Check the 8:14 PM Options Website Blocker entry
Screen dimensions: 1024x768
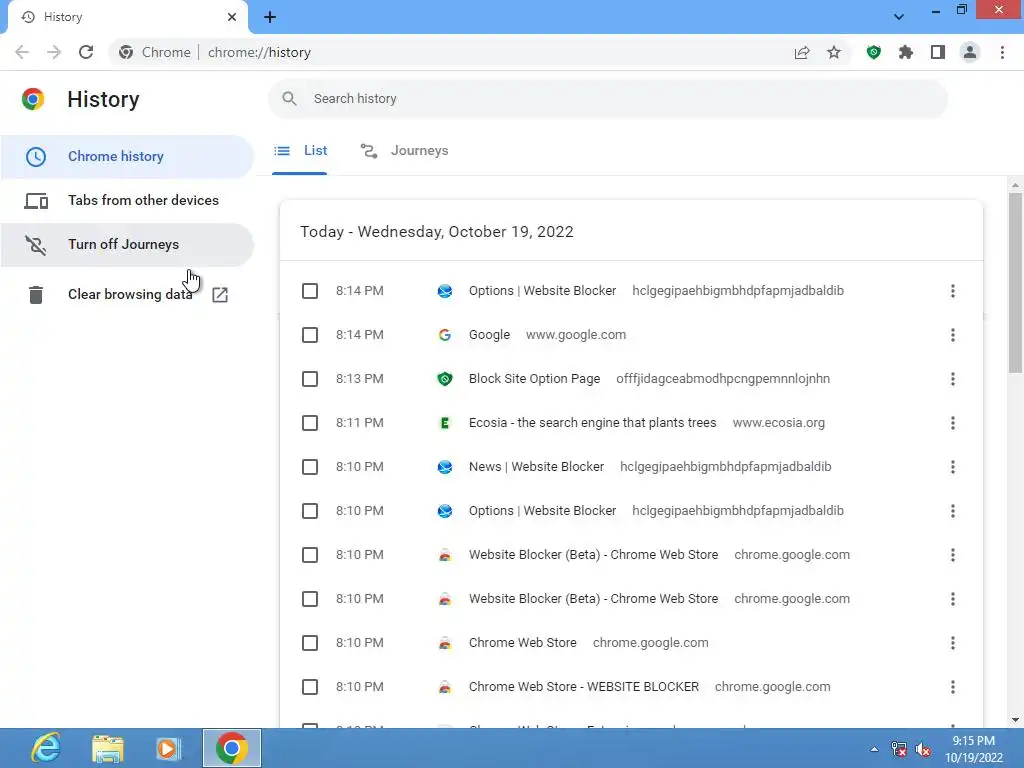tap(310, 291)
